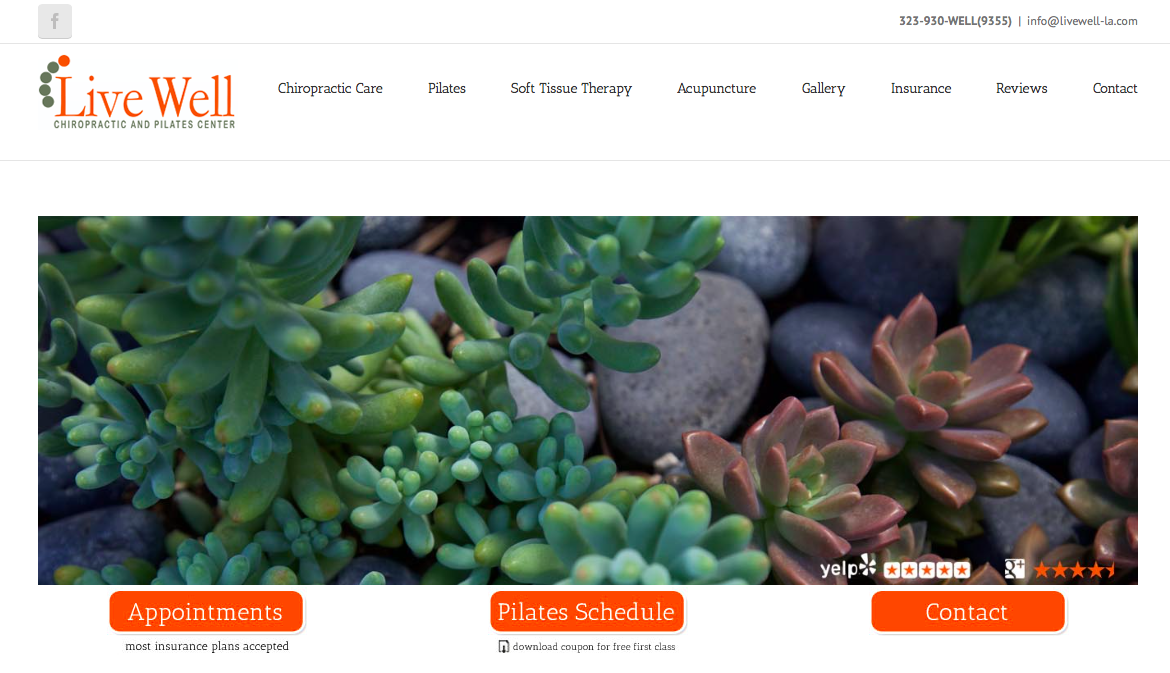The width and height of the screenshot is (1170, 673).
Task: Click the orange Contact button
Action: coord(968,612)
